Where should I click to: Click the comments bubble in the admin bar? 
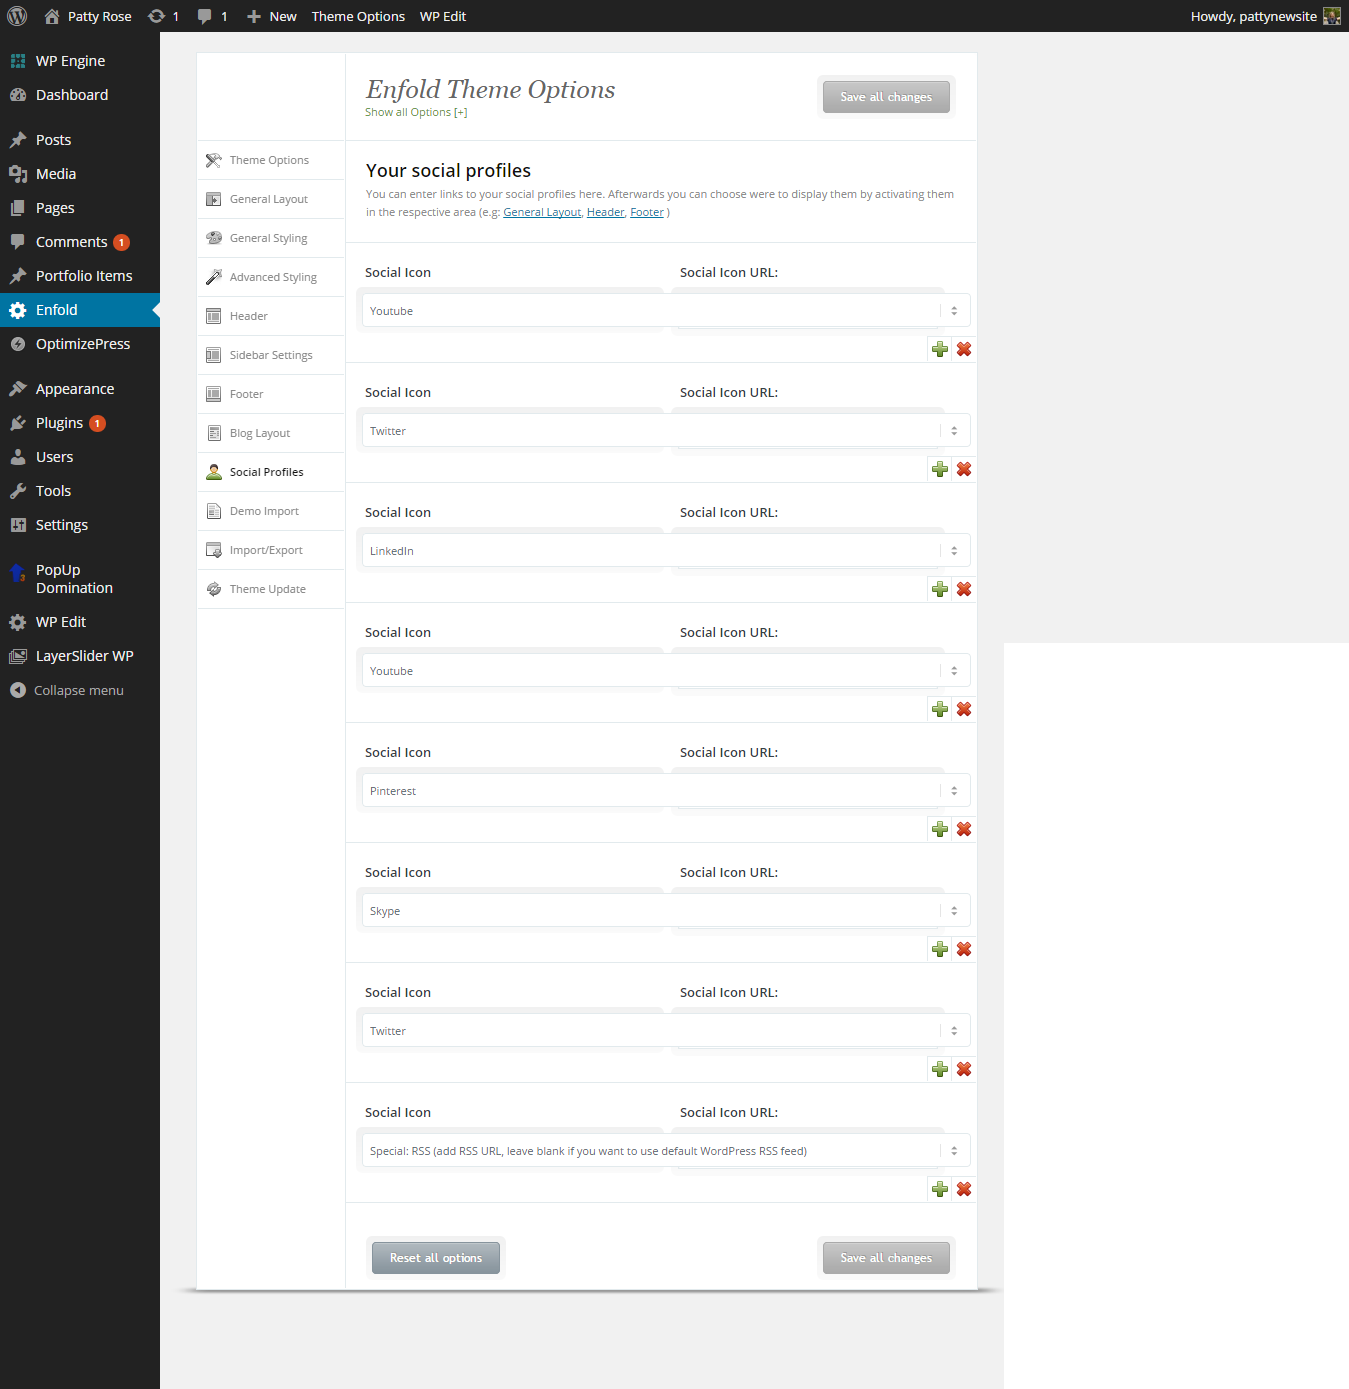tap(205, 16)
